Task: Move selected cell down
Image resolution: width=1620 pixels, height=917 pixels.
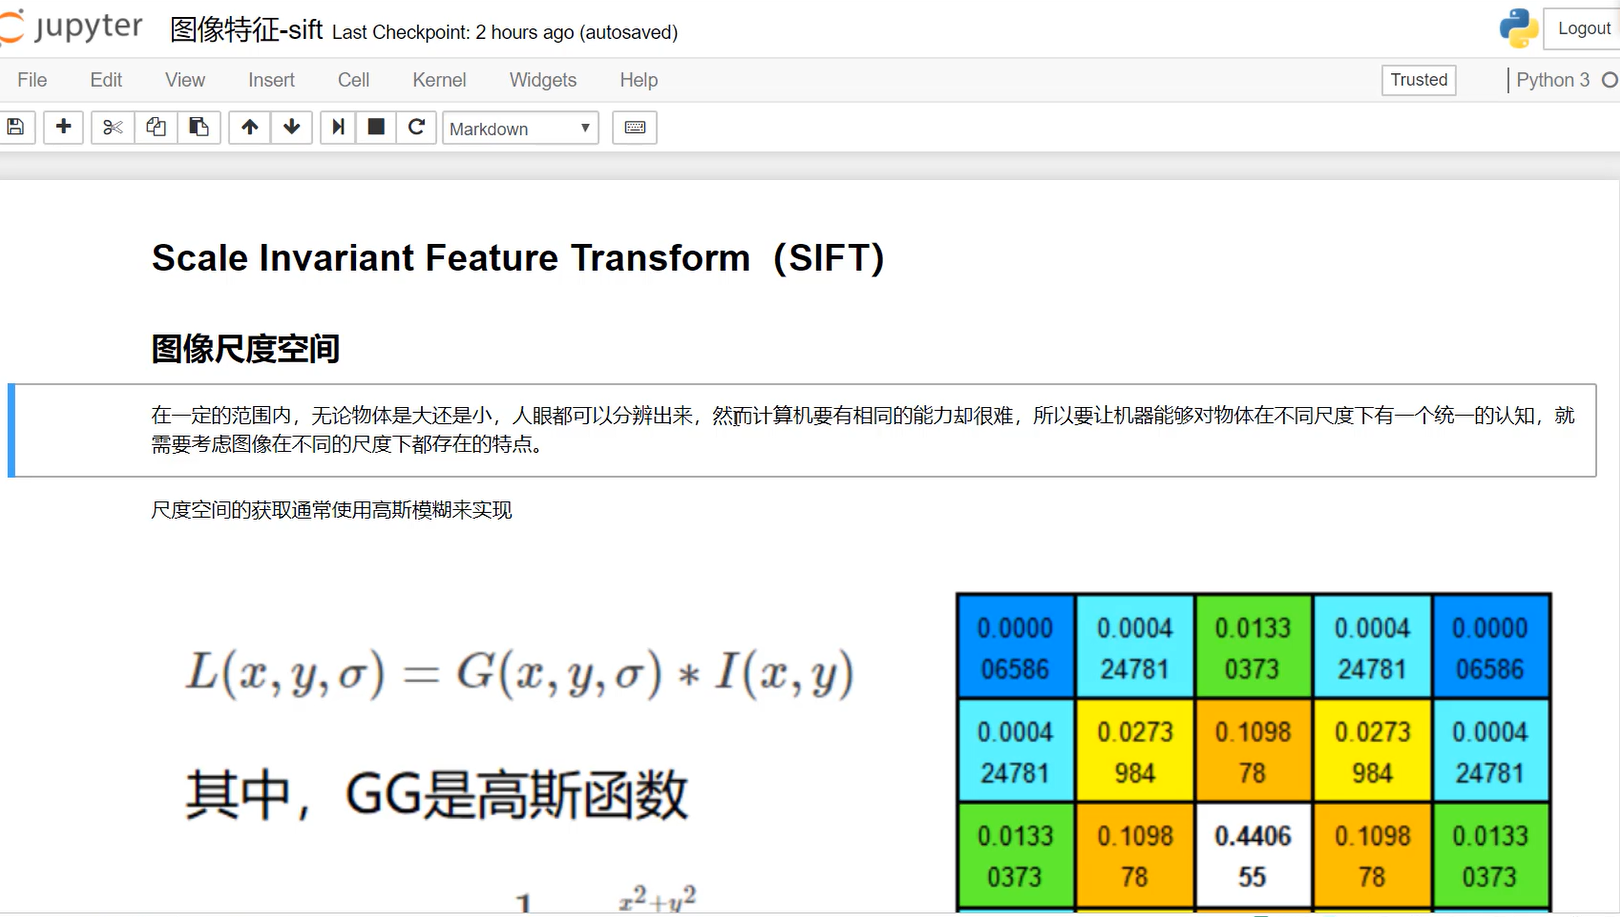Action: (x=292, y=127)
